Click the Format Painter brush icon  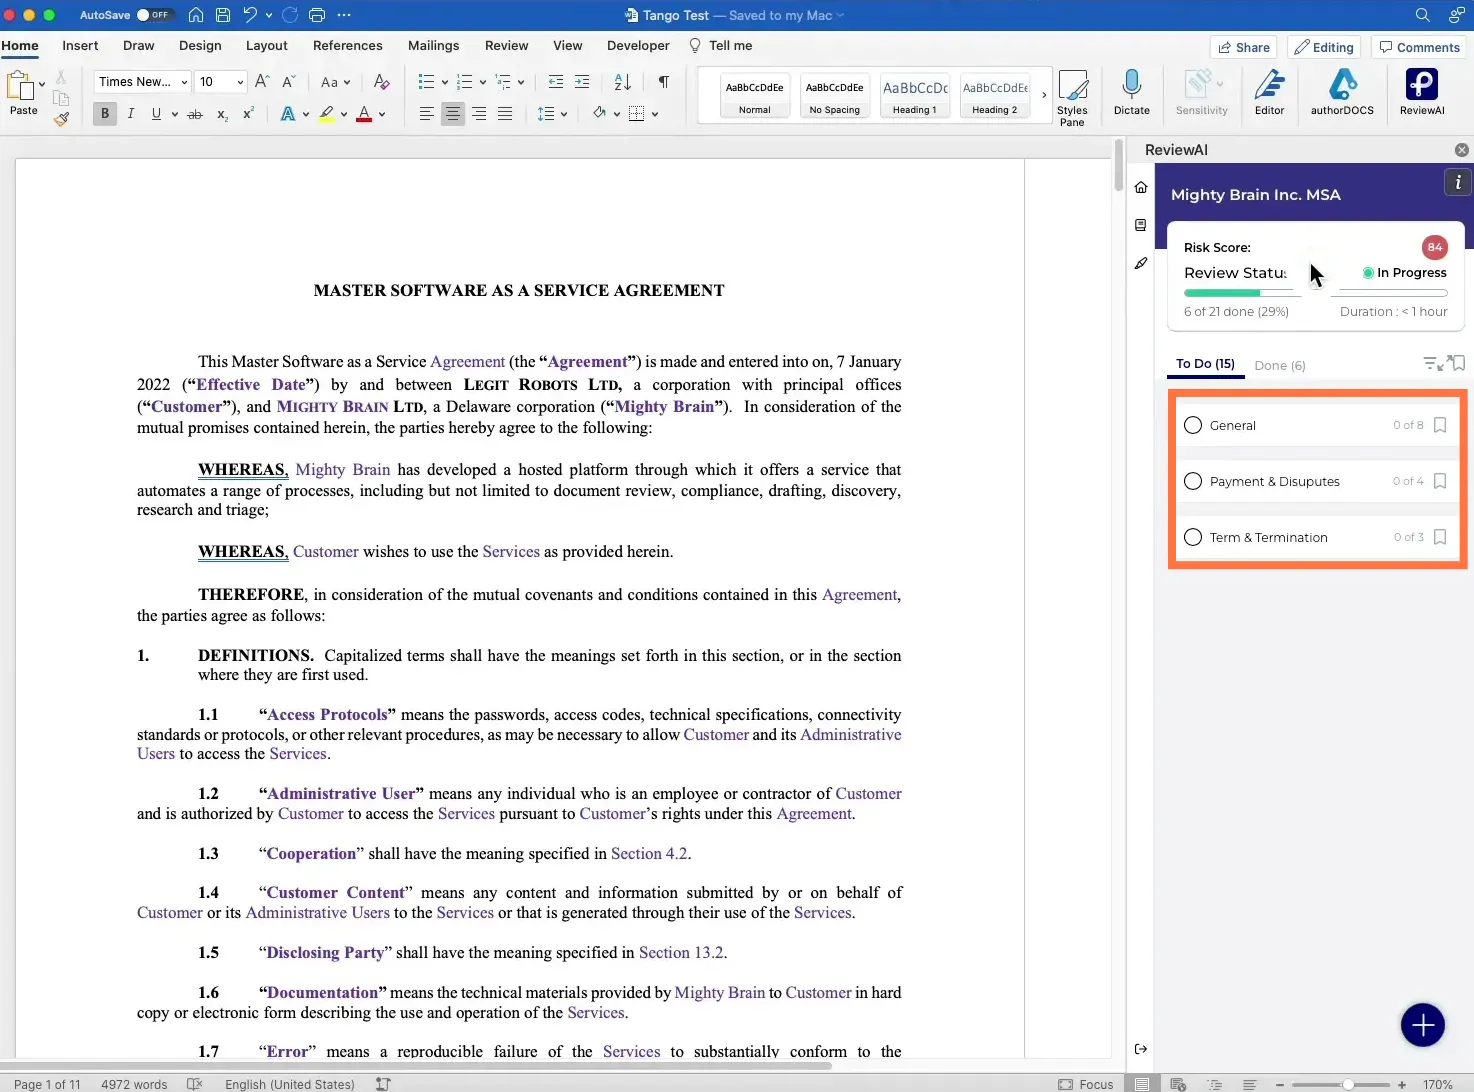click(61, 119)
